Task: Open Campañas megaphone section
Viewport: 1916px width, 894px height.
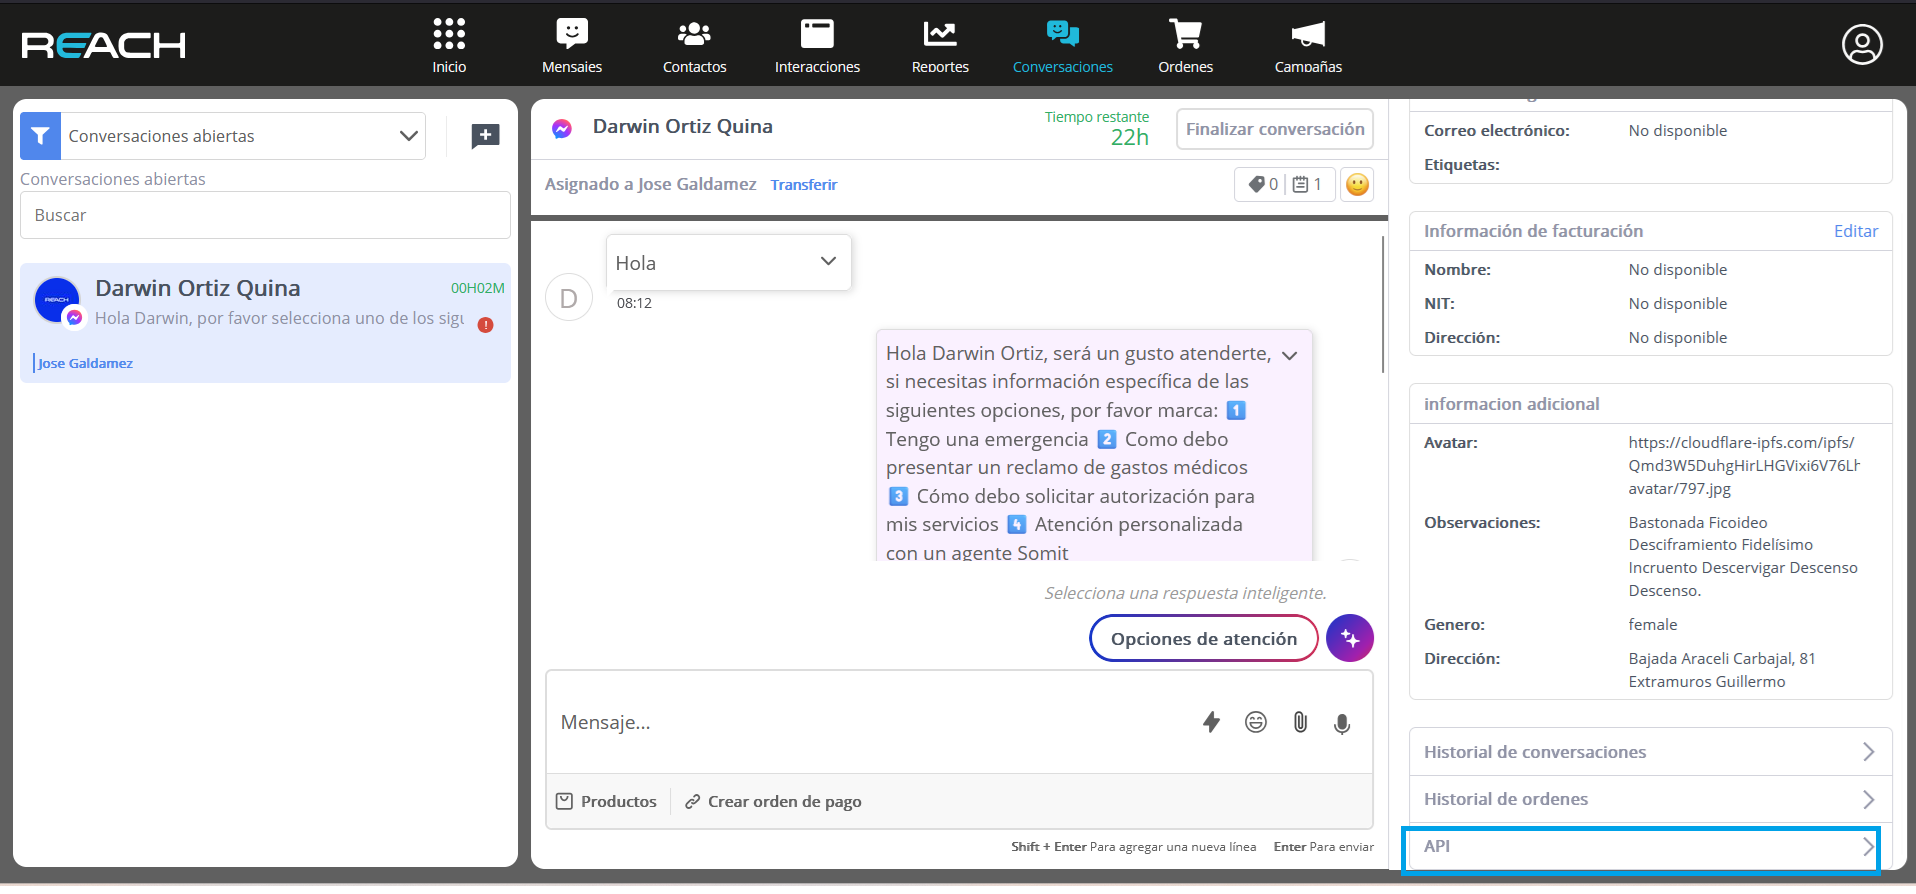Action: tap(1308, 45)
